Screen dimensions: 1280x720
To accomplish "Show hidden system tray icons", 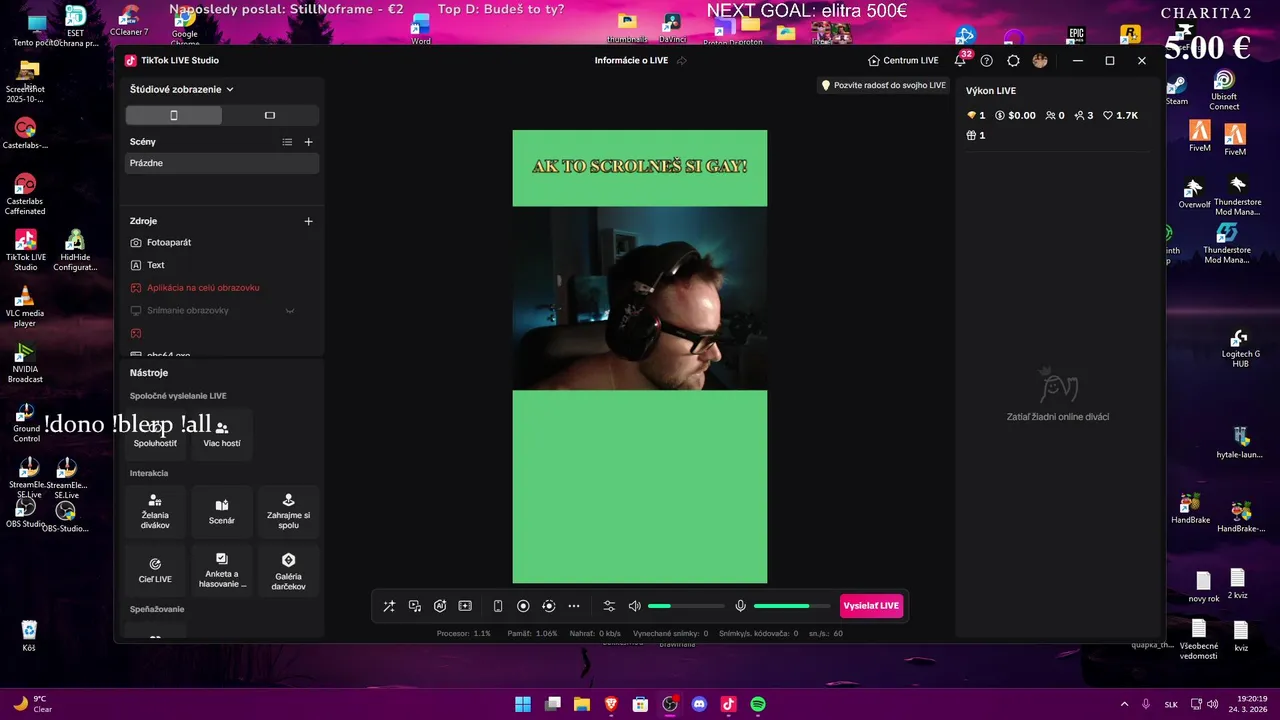I will point(1124,704).
